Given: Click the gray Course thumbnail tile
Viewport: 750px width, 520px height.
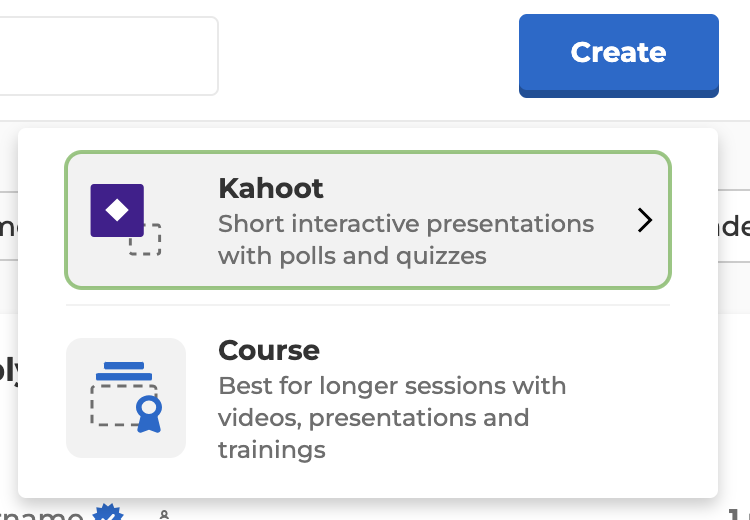Looking at the screenshot, I should 126,398.
